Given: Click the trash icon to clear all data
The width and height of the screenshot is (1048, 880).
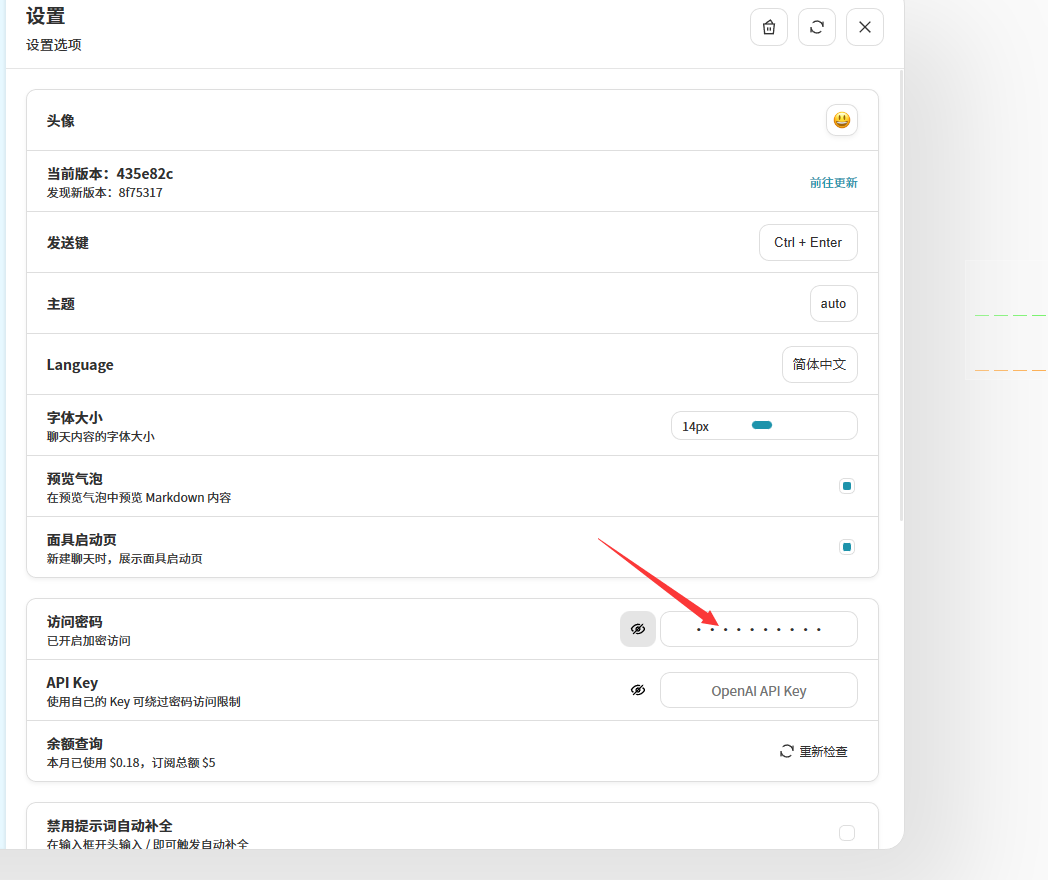Looking at the screenshot, I should pyautogui.click(x=768, y=27).
